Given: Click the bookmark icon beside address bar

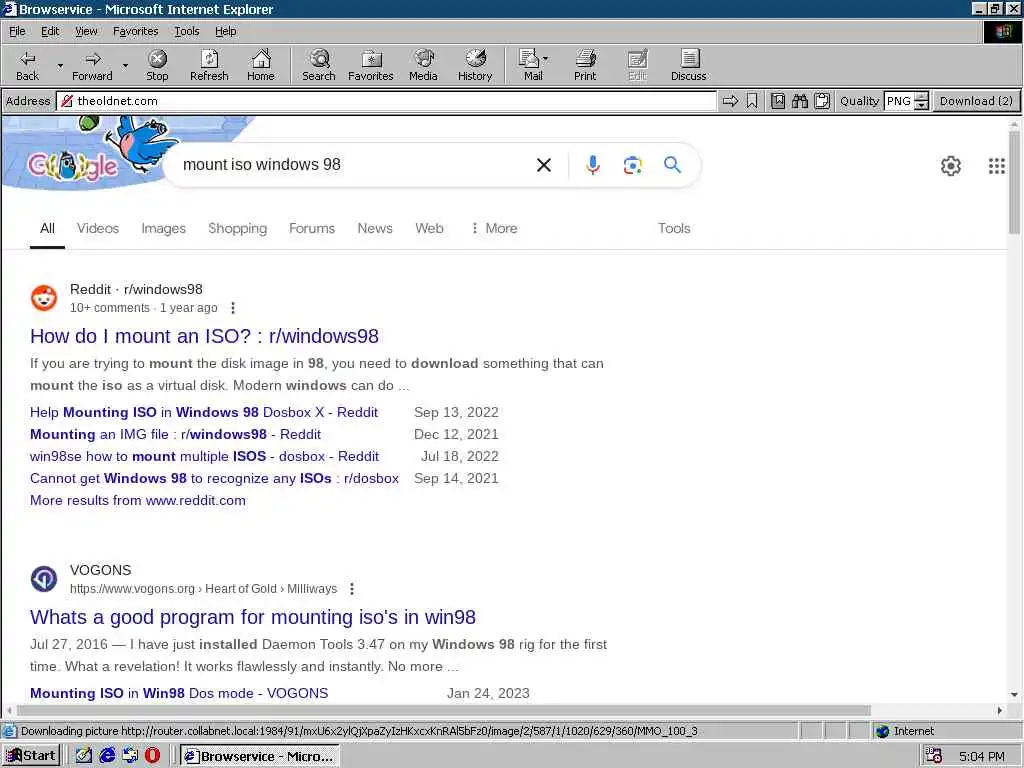Looking at the screenshot, I should coord(752,101).
